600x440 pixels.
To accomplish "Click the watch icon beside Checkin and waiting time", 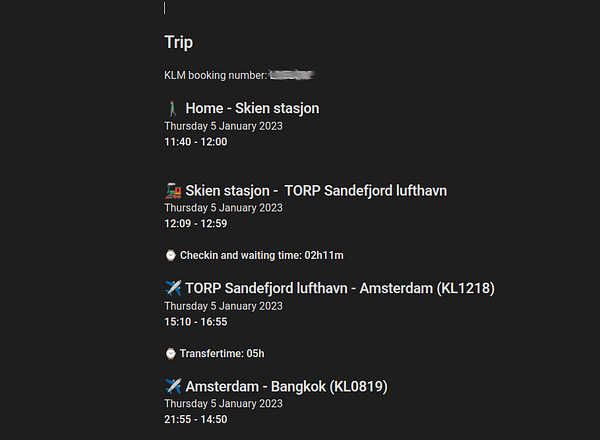I will [x=170, y=255].
